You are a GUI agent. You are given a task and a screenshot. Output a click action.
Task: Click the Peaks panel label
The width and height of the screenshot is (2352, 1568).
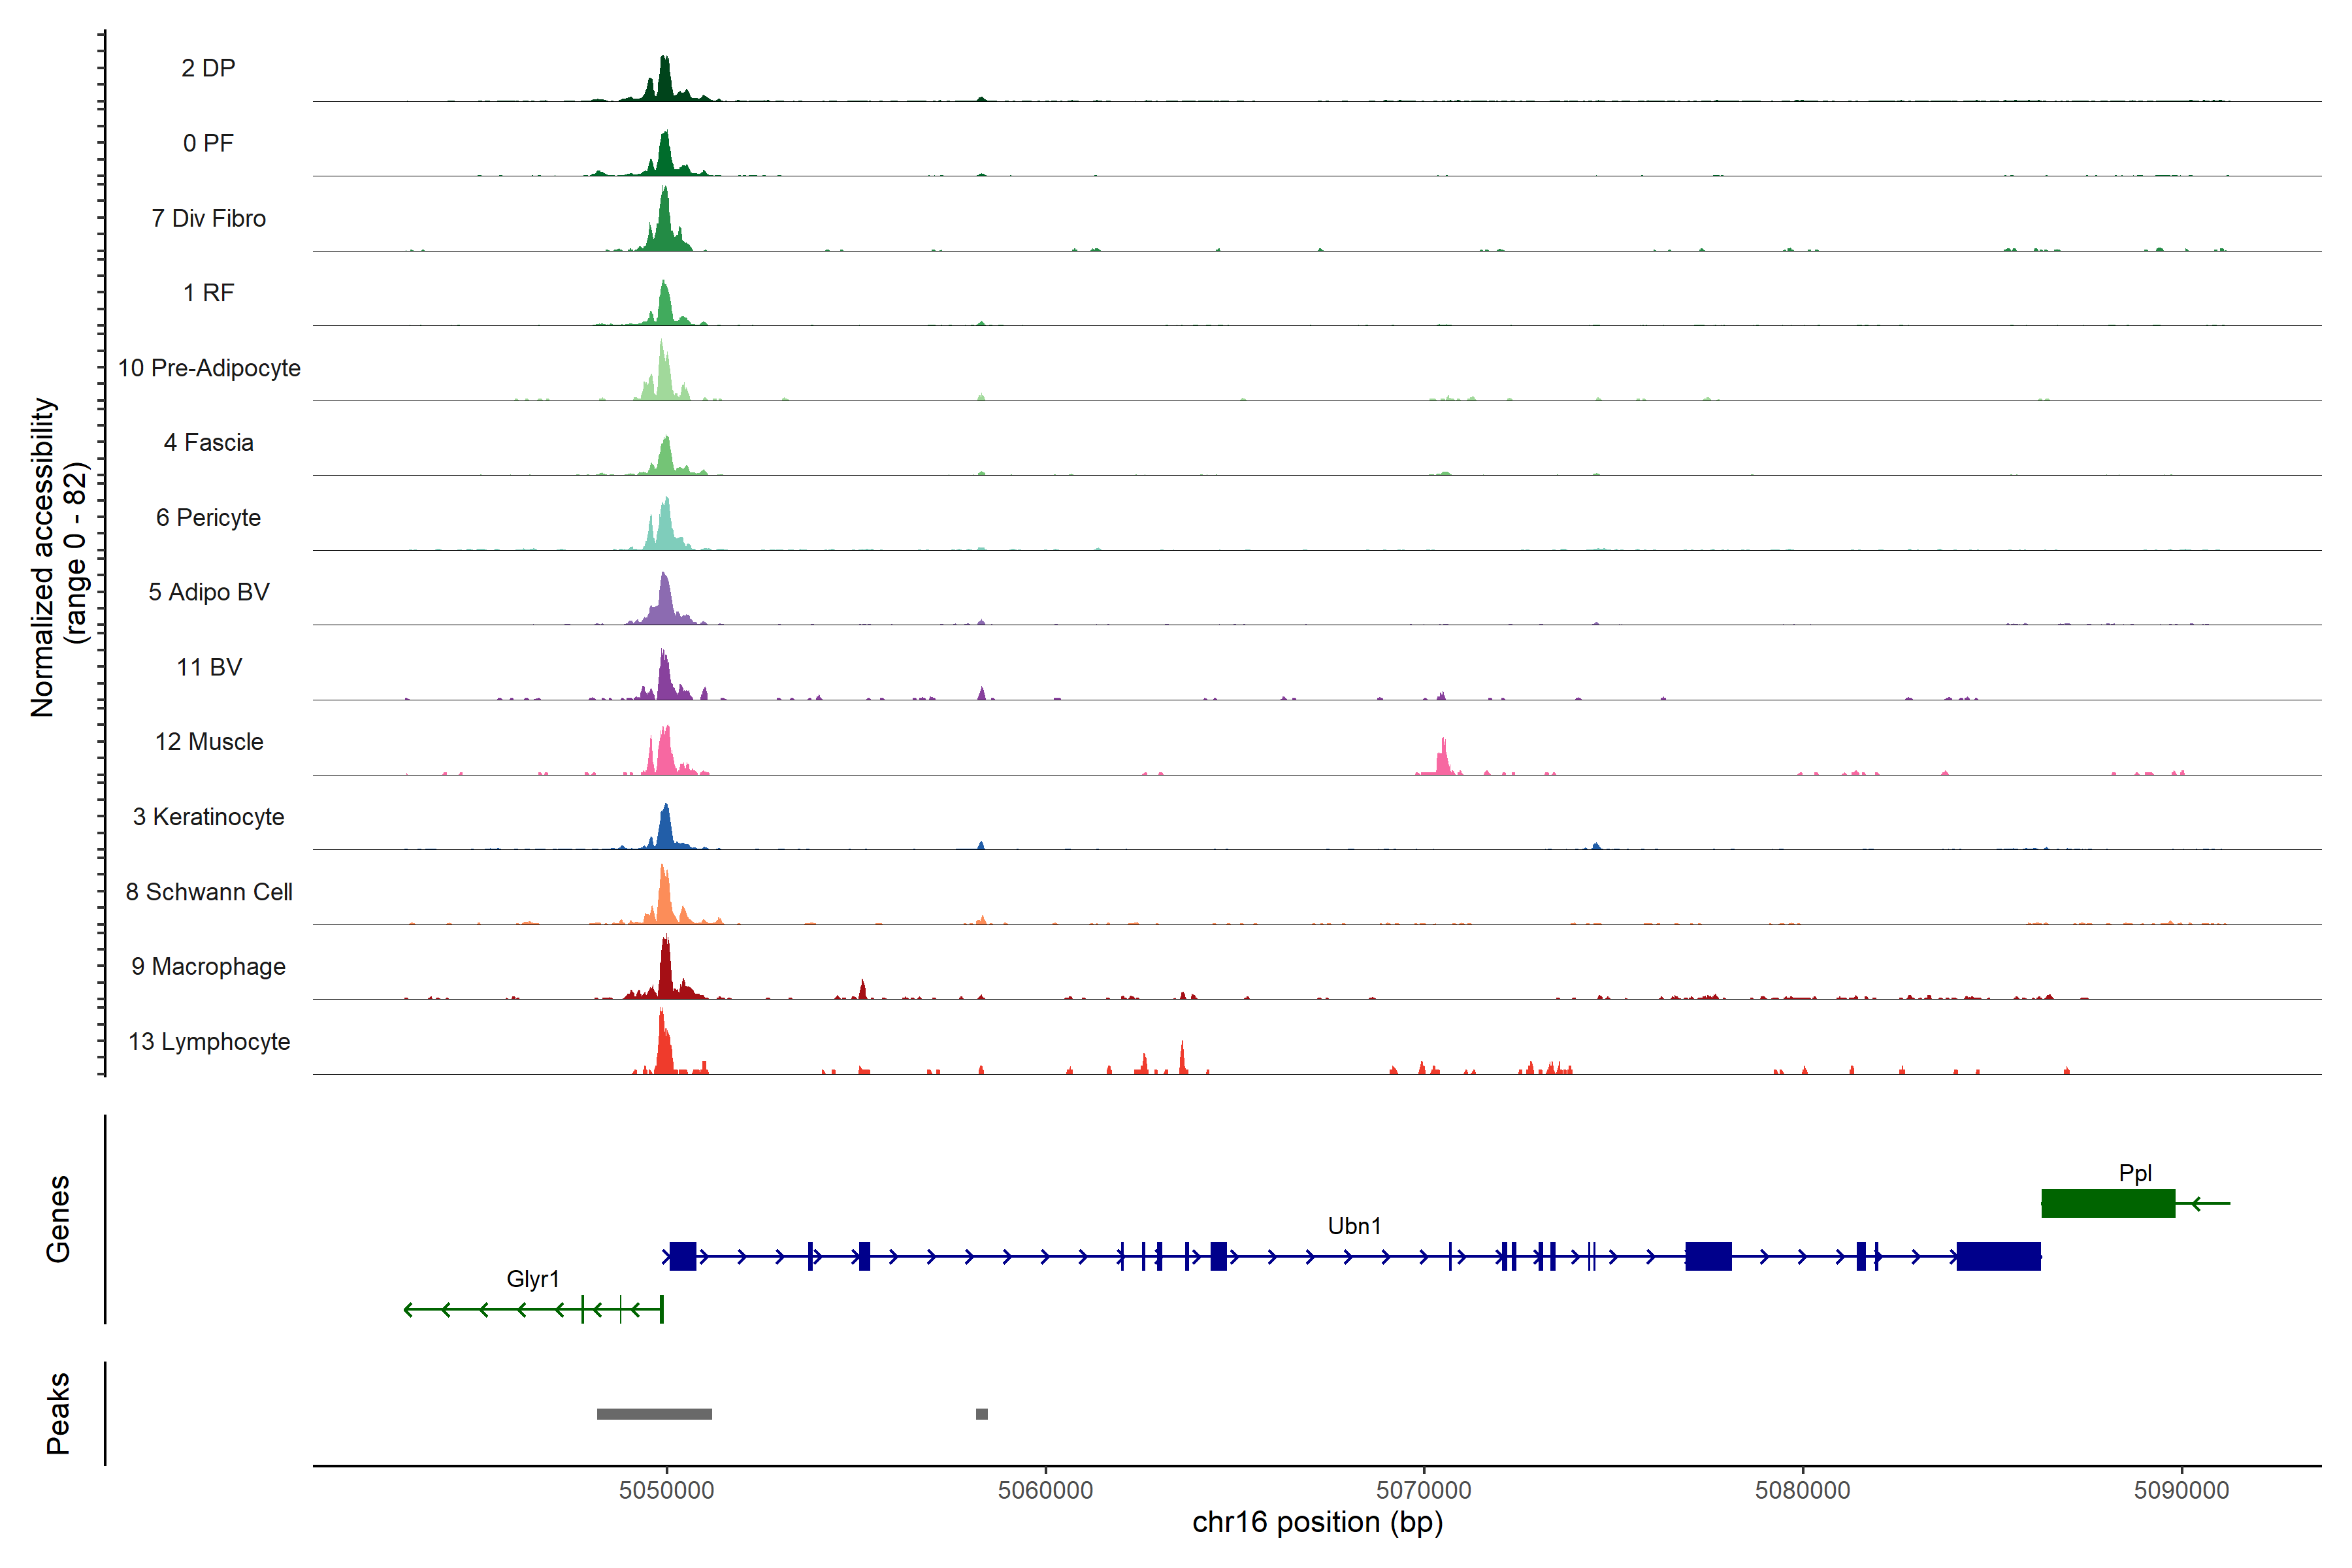click(58, 1413)
